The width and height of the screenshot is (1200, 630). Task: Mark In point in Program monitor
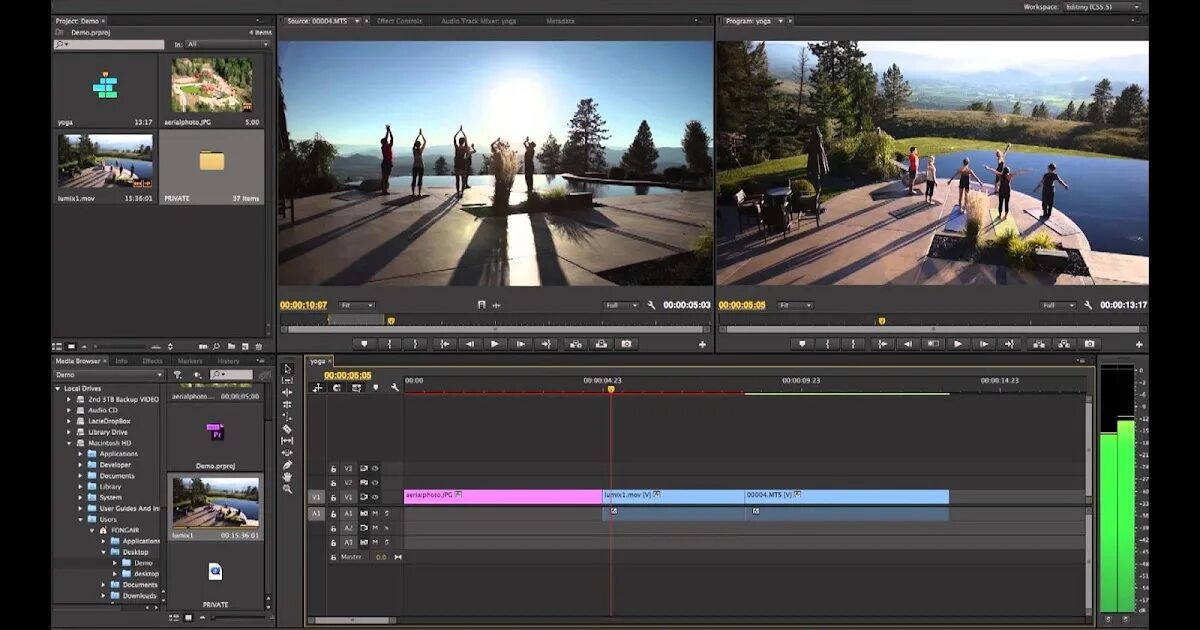(x=829, y=344)
